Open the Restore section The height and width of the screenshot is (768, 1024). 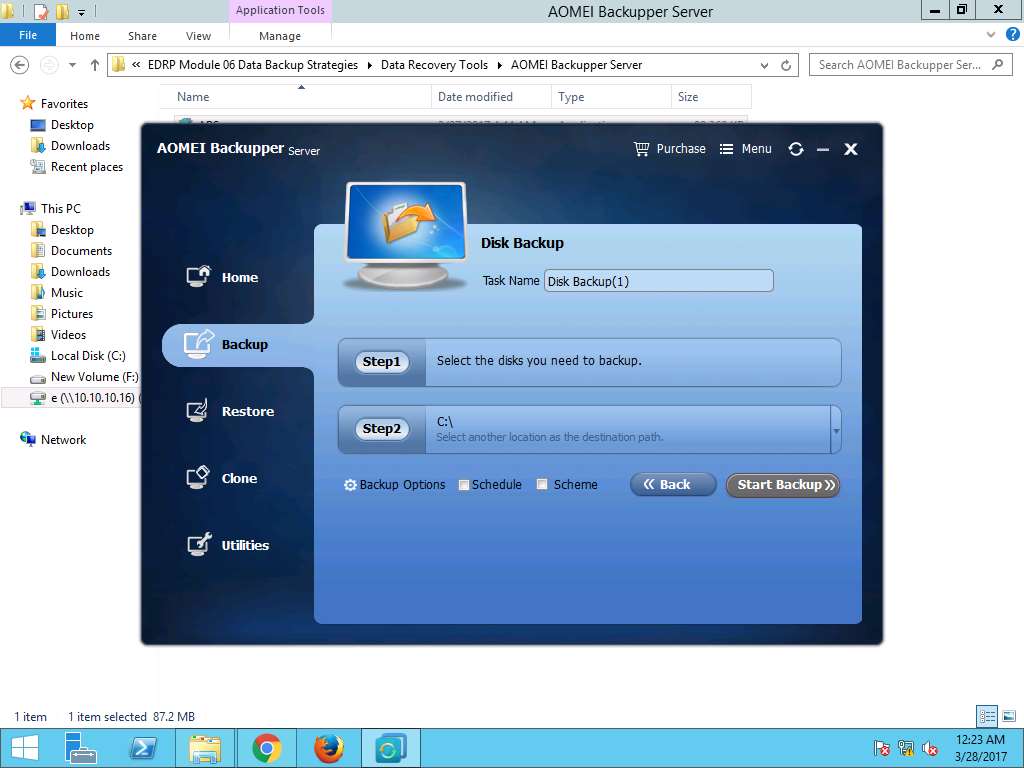[230, 411]
